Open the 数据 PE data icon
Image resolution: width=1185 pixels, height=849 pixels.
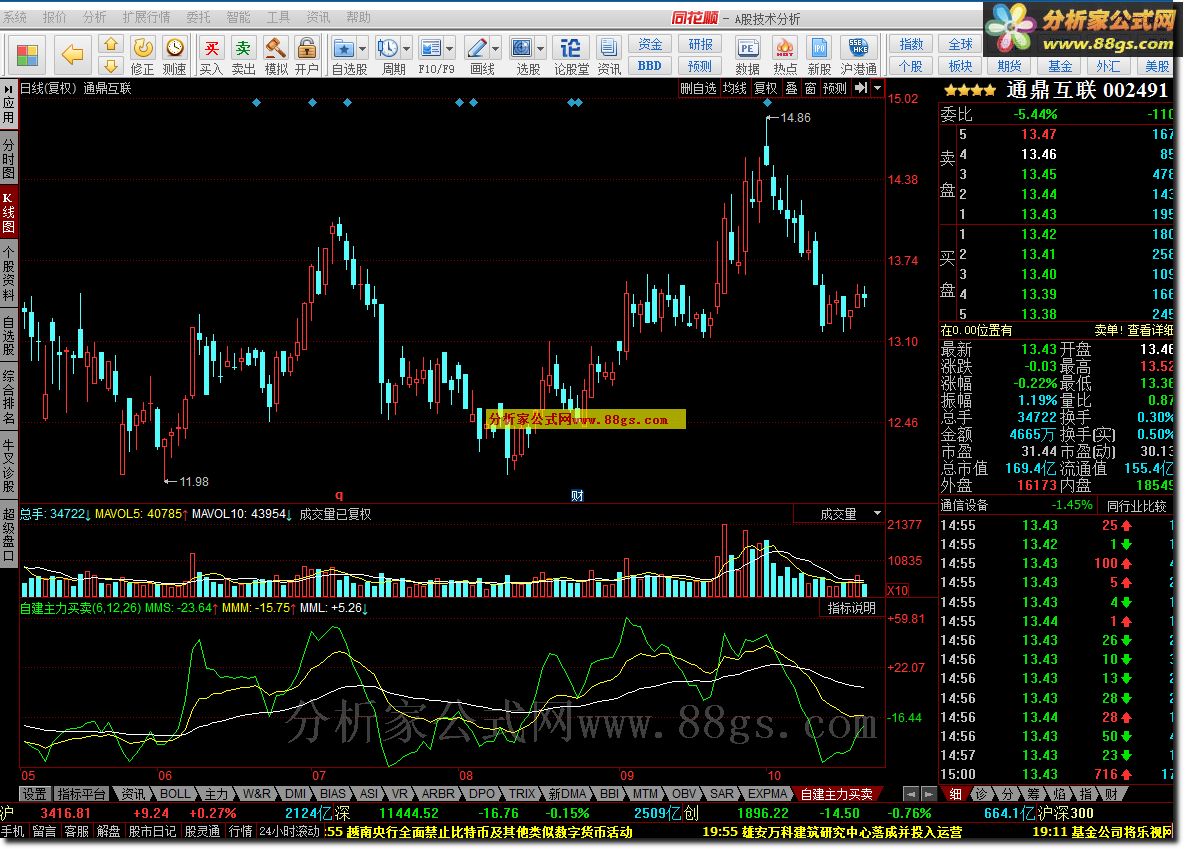(747, 56)
